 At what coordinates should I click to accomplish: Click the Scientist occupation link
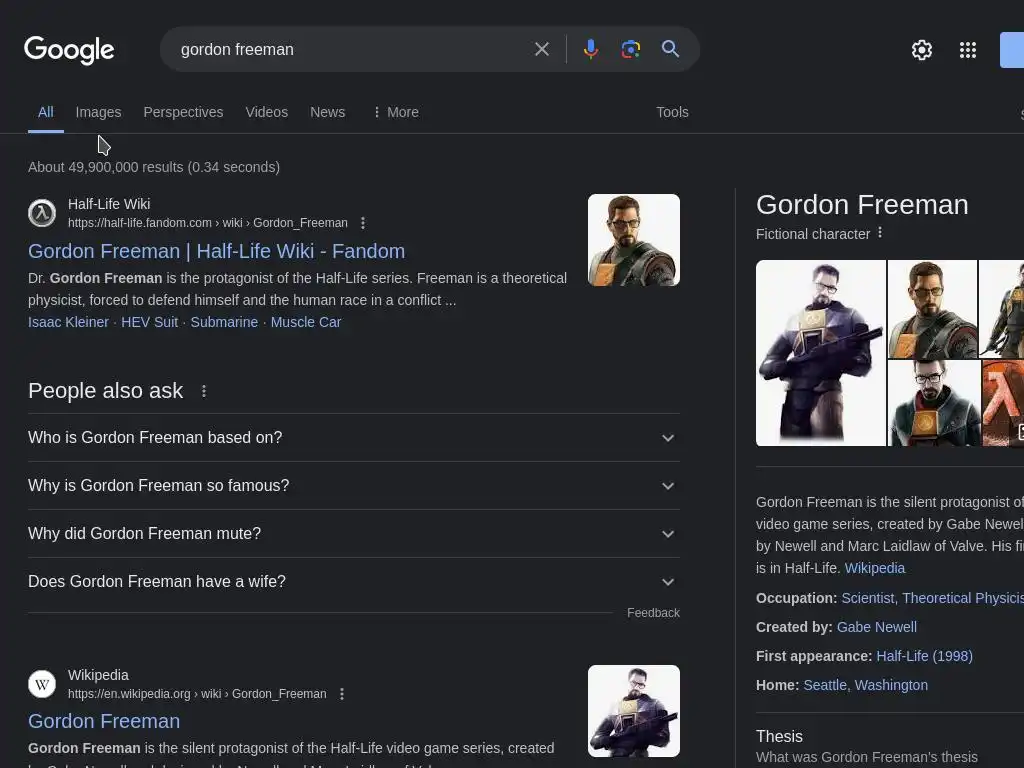click(x=867, y=598)
